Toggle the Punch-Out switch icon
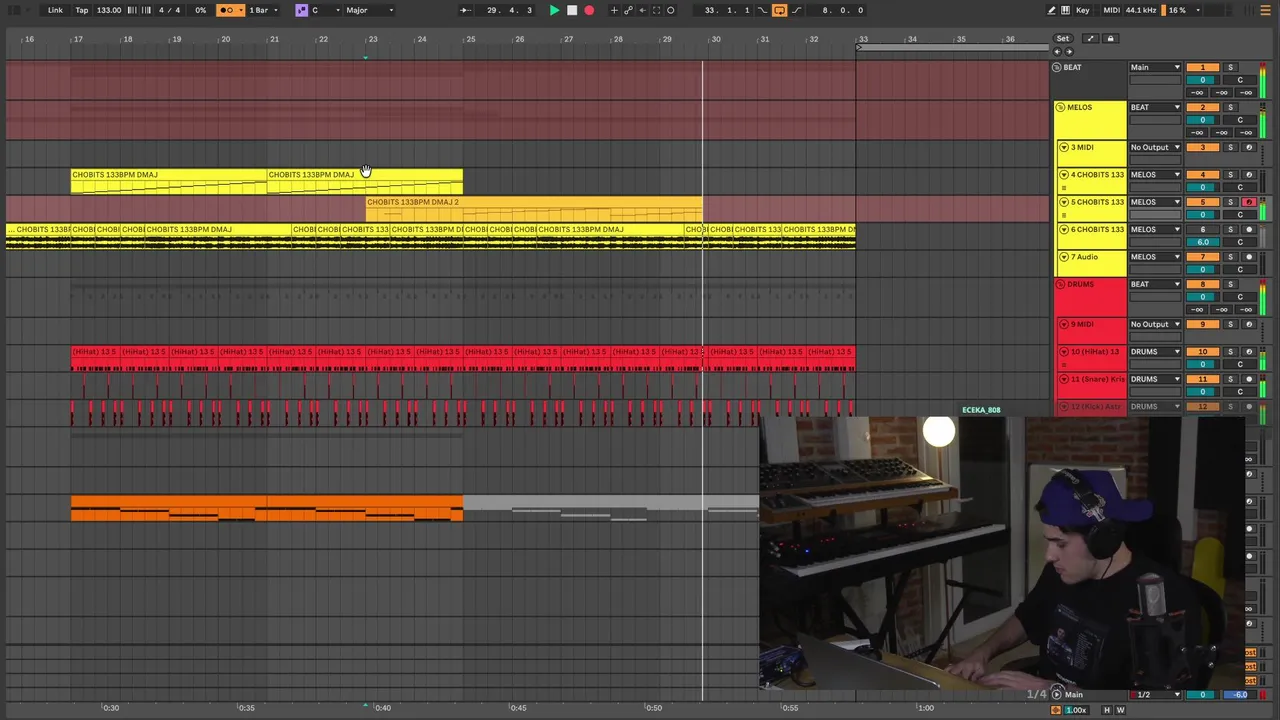 [x=797, y=10]
